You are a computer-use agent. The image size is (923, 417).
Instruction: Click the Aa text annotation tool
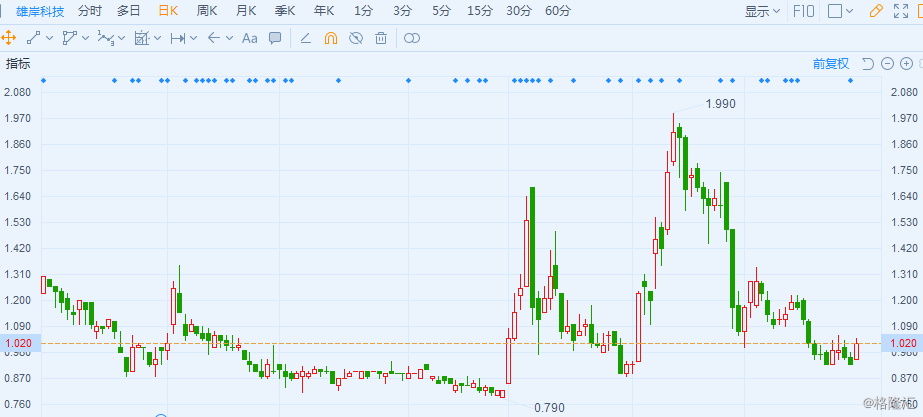pos(249,38)
